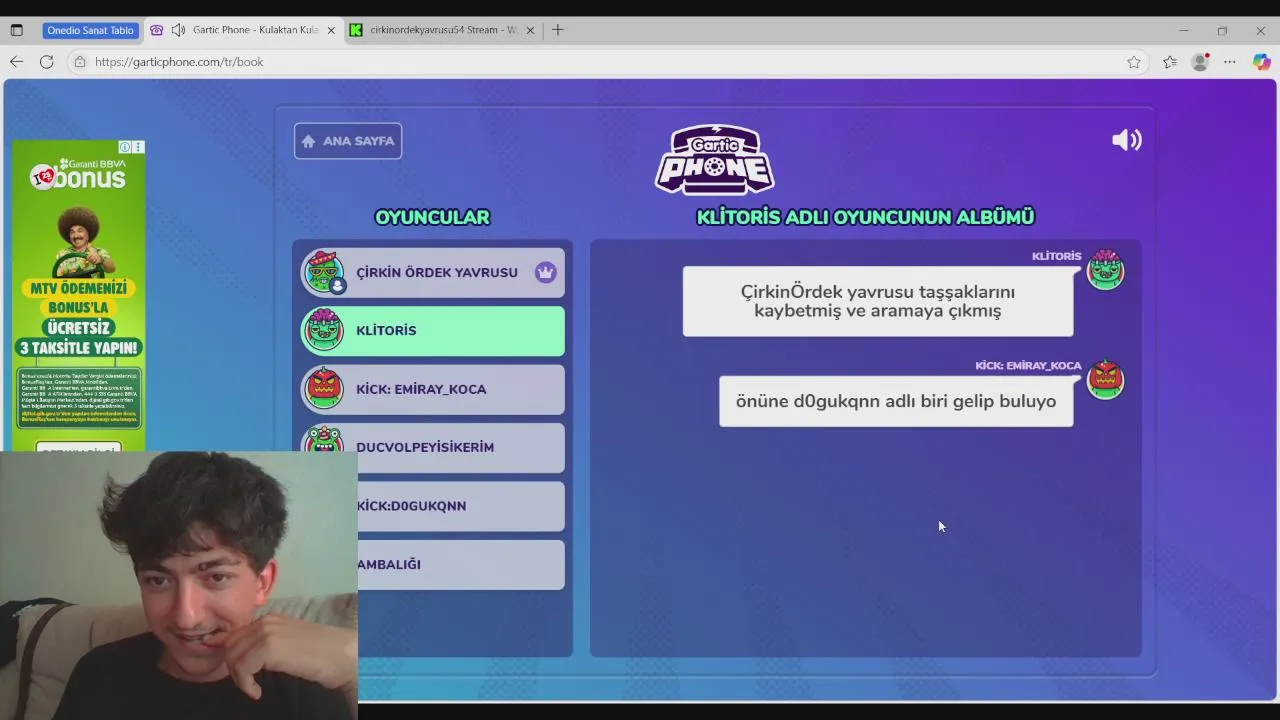The image size is (1280, 720).
Task: Click the 'KLİTORİS ADLI OYUNCUNUN ALBÜMÜ' heading
Action: 865,217
